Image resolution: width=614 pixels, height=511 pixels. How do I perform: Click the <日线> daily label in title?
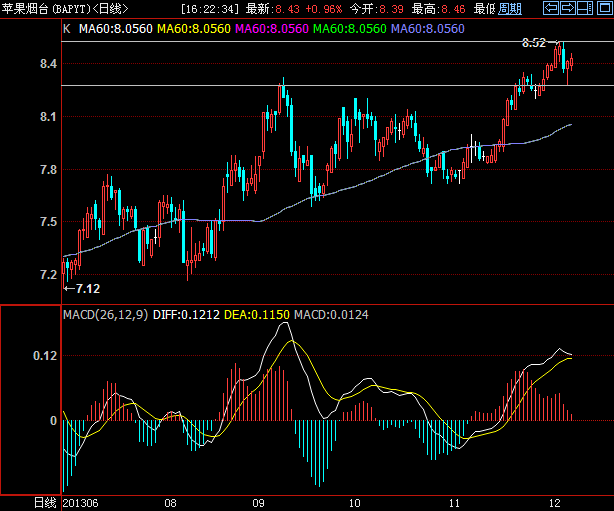pyautogui.click(x=110, y=9)
